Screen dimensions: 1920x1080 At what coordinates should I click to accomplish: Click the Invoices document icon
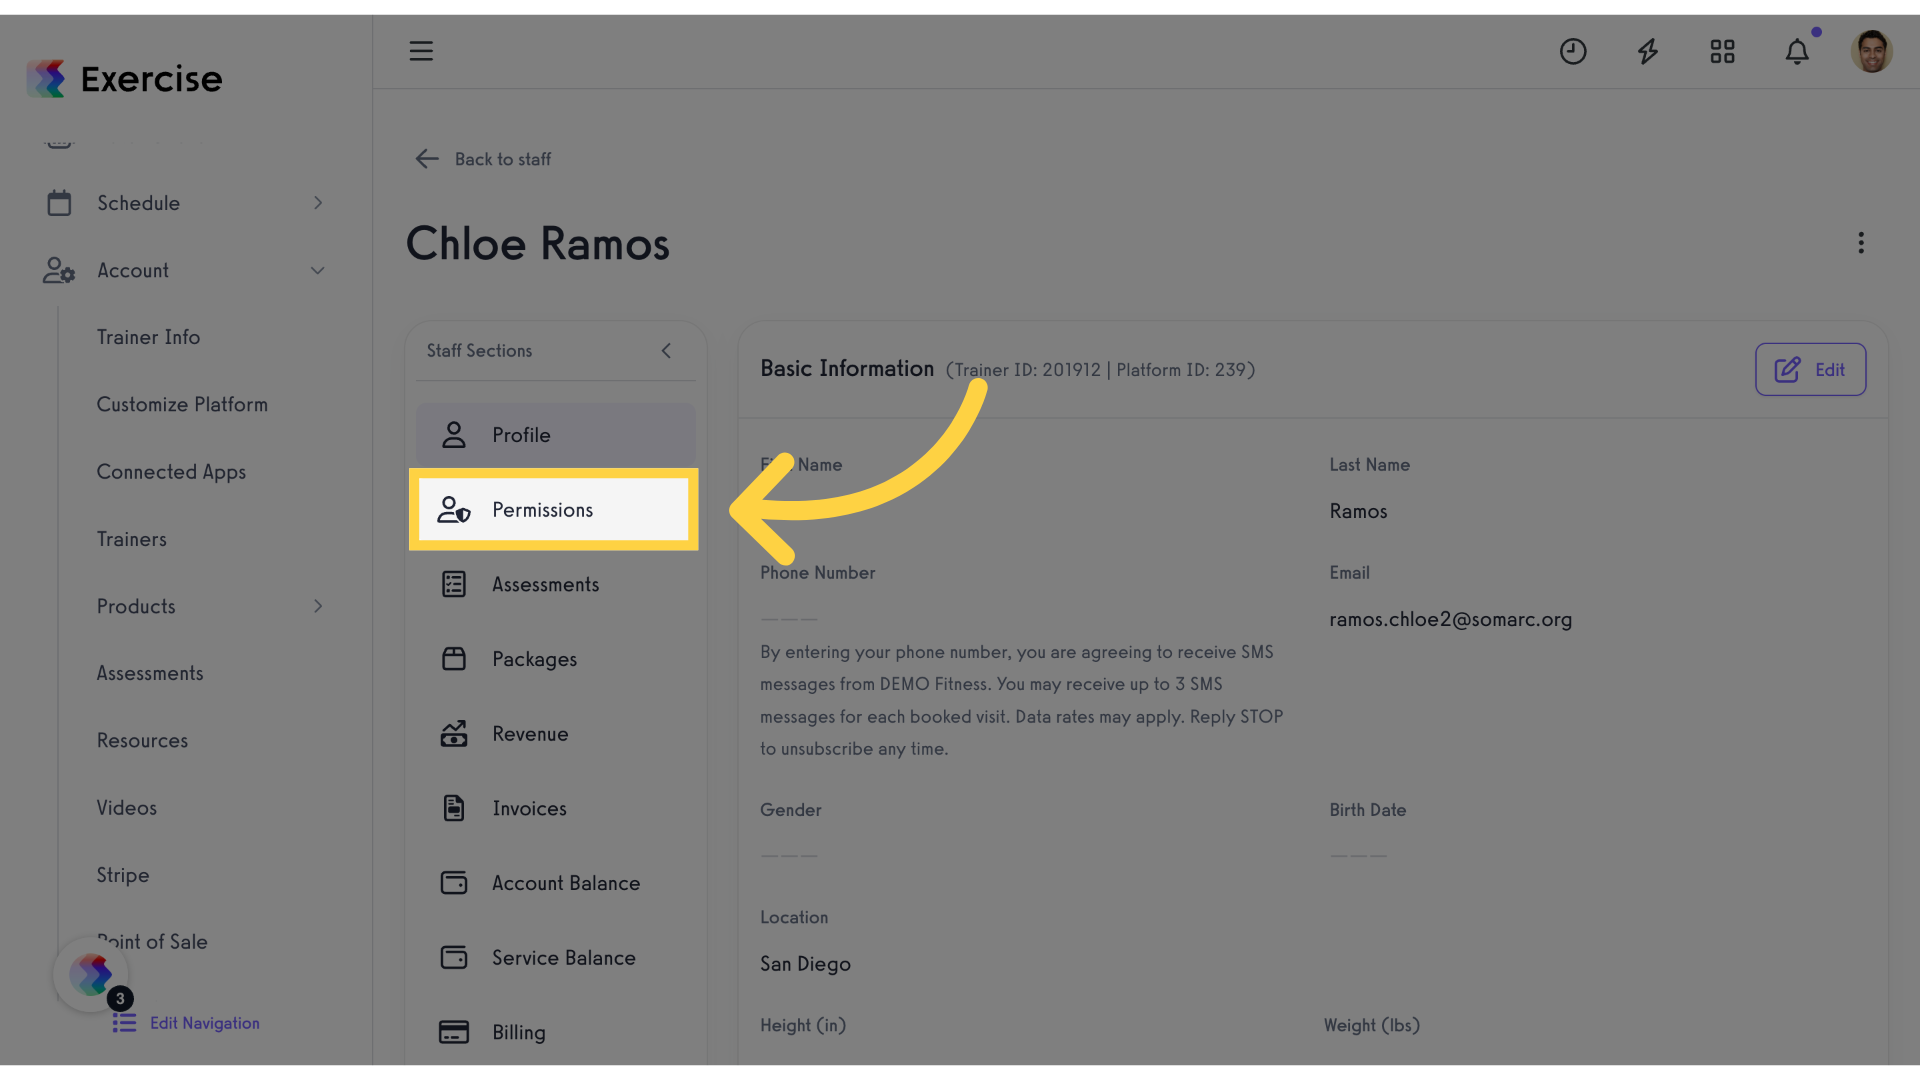454,808
